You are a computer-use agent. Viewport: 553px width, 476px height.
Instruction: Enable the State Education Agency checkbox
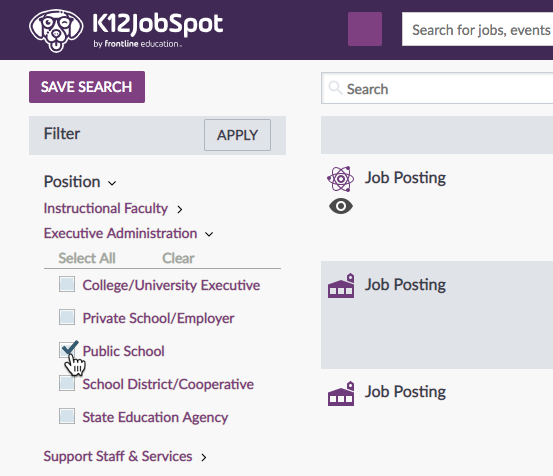click(67, 416)
